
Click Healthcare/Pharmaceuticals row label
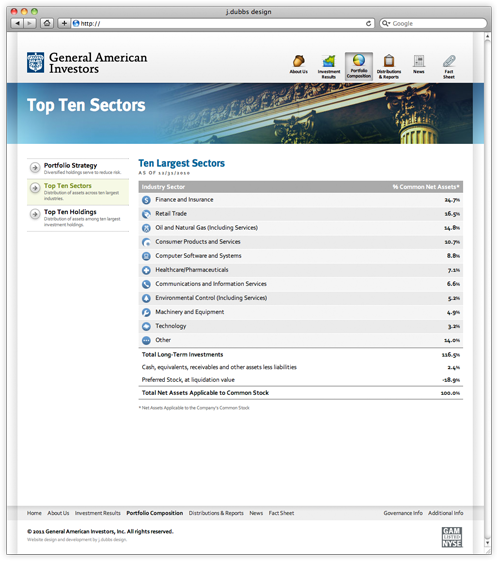pos(192,270)
